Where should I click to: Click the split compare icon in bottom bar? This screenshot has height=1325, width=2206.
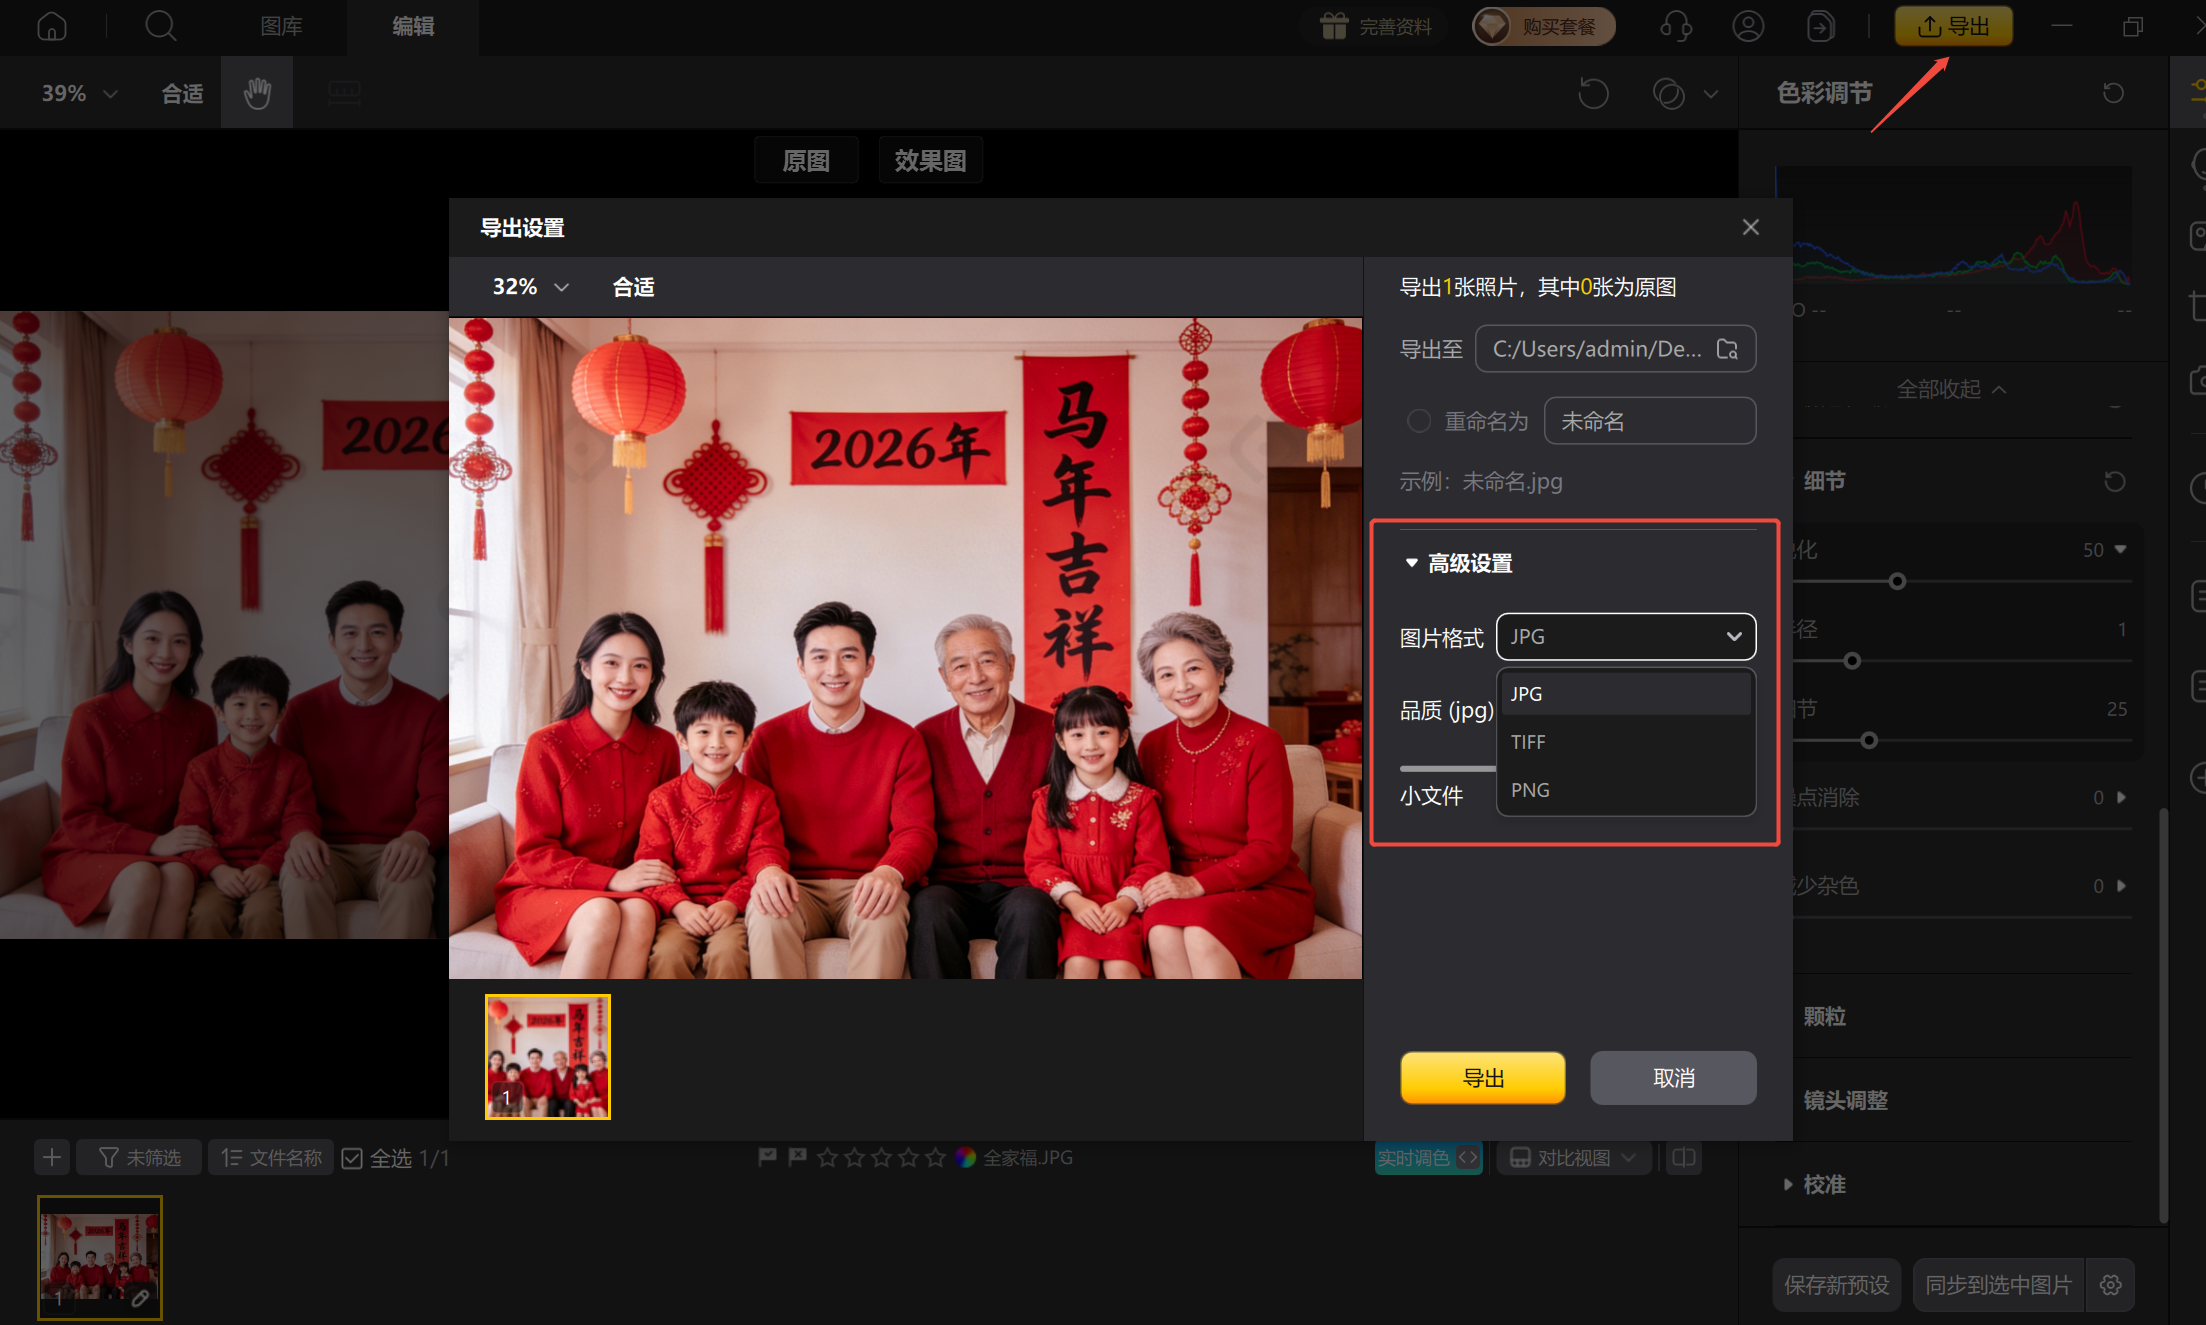(1683, 1157)
